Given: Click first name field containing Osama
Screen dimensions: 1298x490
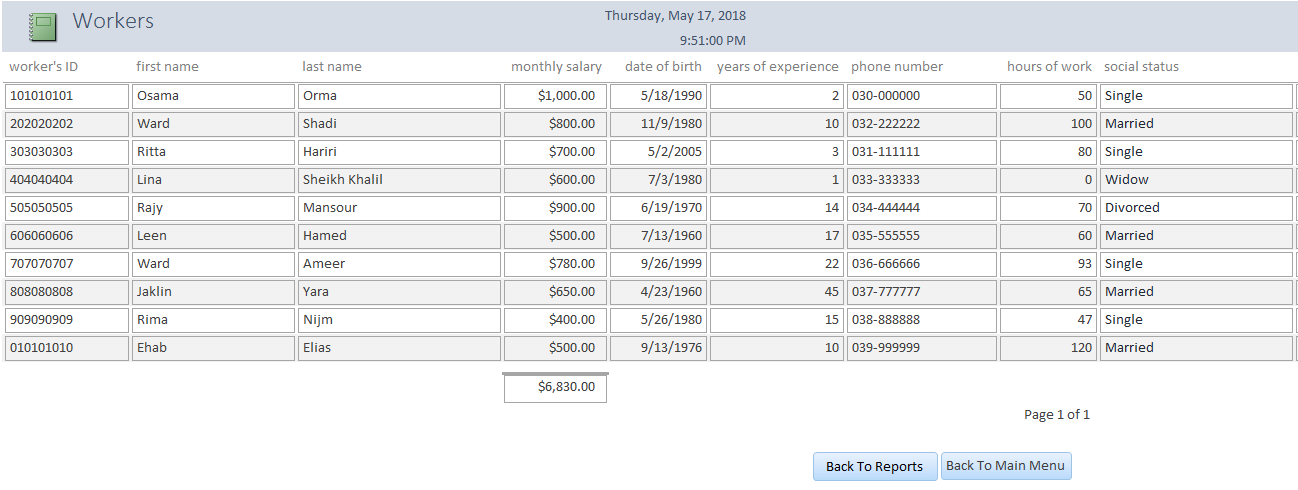Looking at the screenshot, I should tap(214, 96).
